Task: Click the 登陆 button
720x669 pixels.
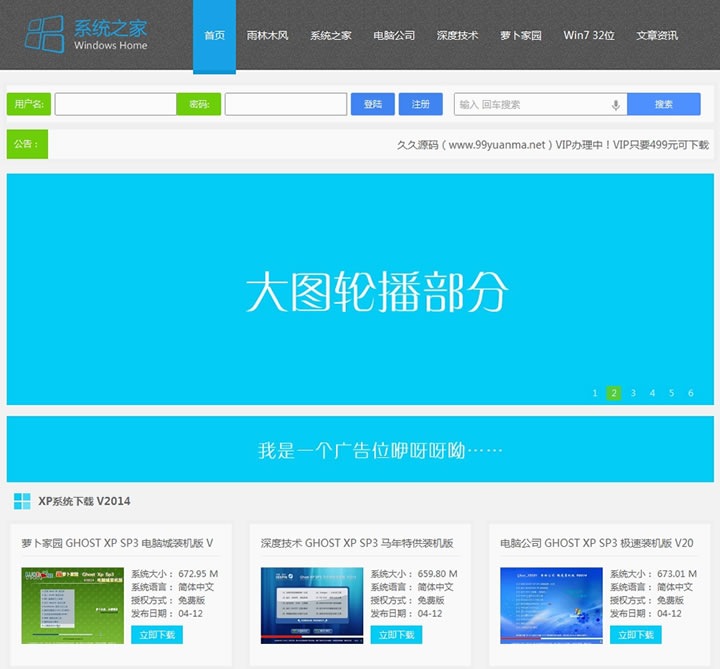Action: [x=373, y=104]
